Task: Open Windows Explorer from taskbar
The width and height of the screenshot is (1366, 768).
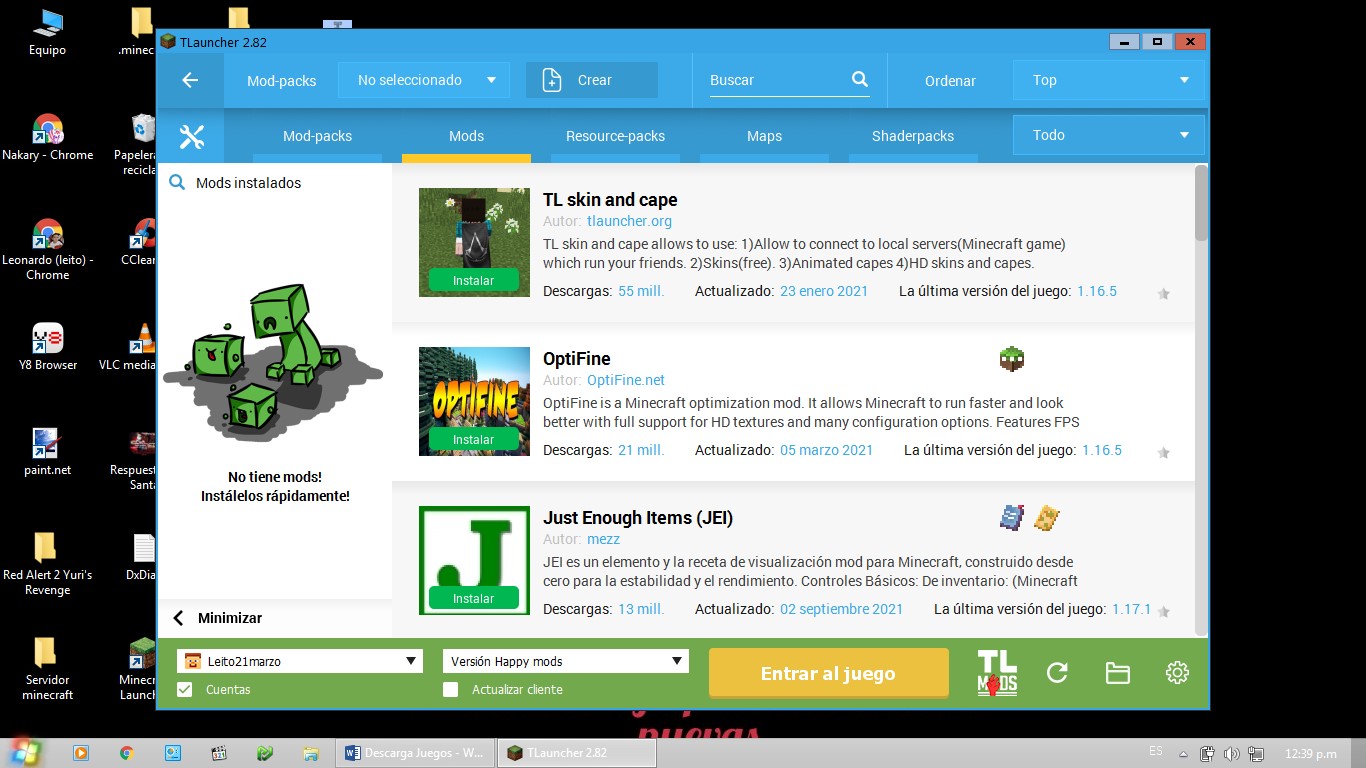Action: 311,753
